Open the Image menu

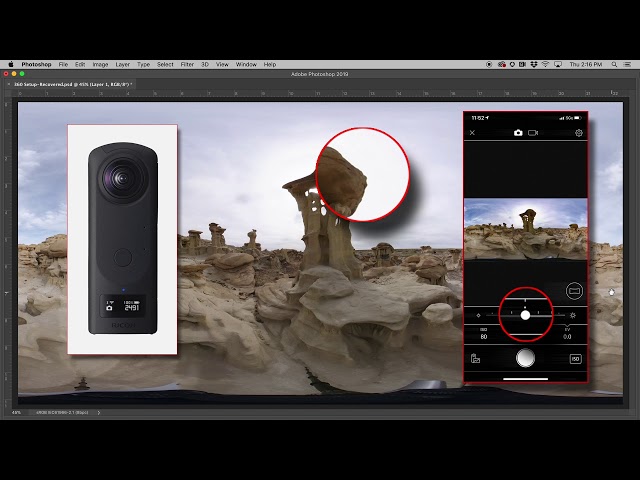[100, 64]
